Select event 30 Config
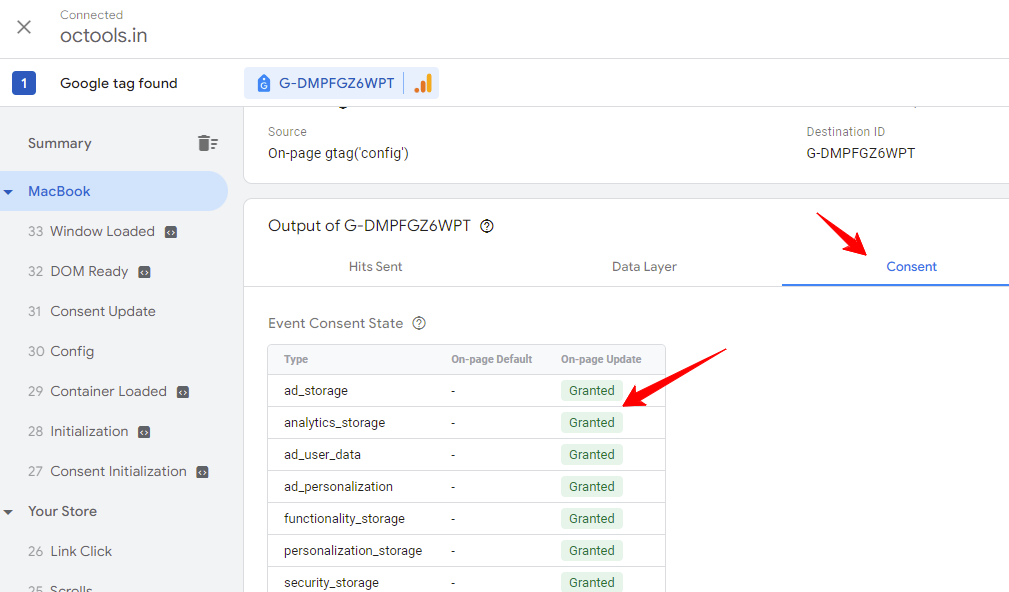This screenshot has width=1009, height=592. click(60, 351)
